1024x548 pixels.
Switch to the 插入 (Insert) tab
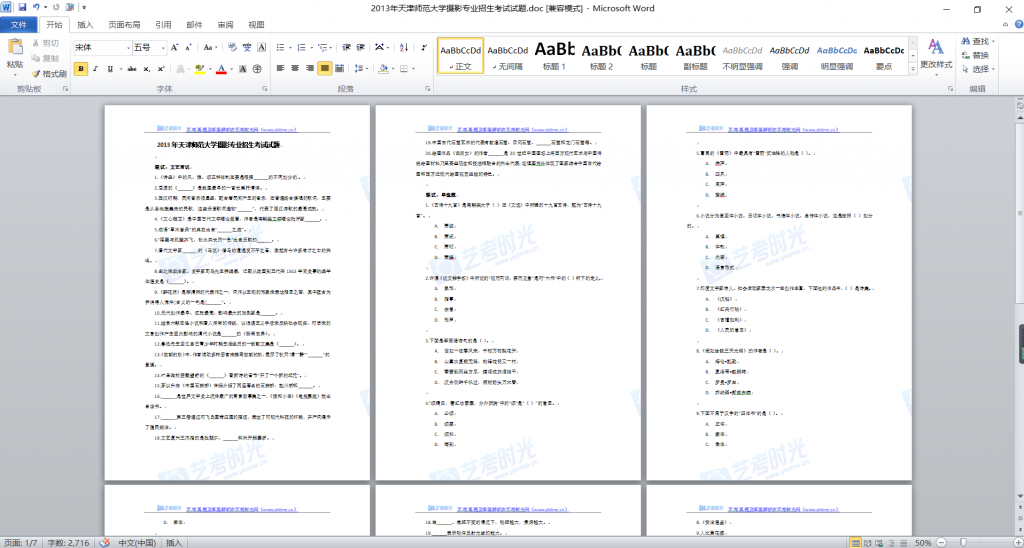86,24
